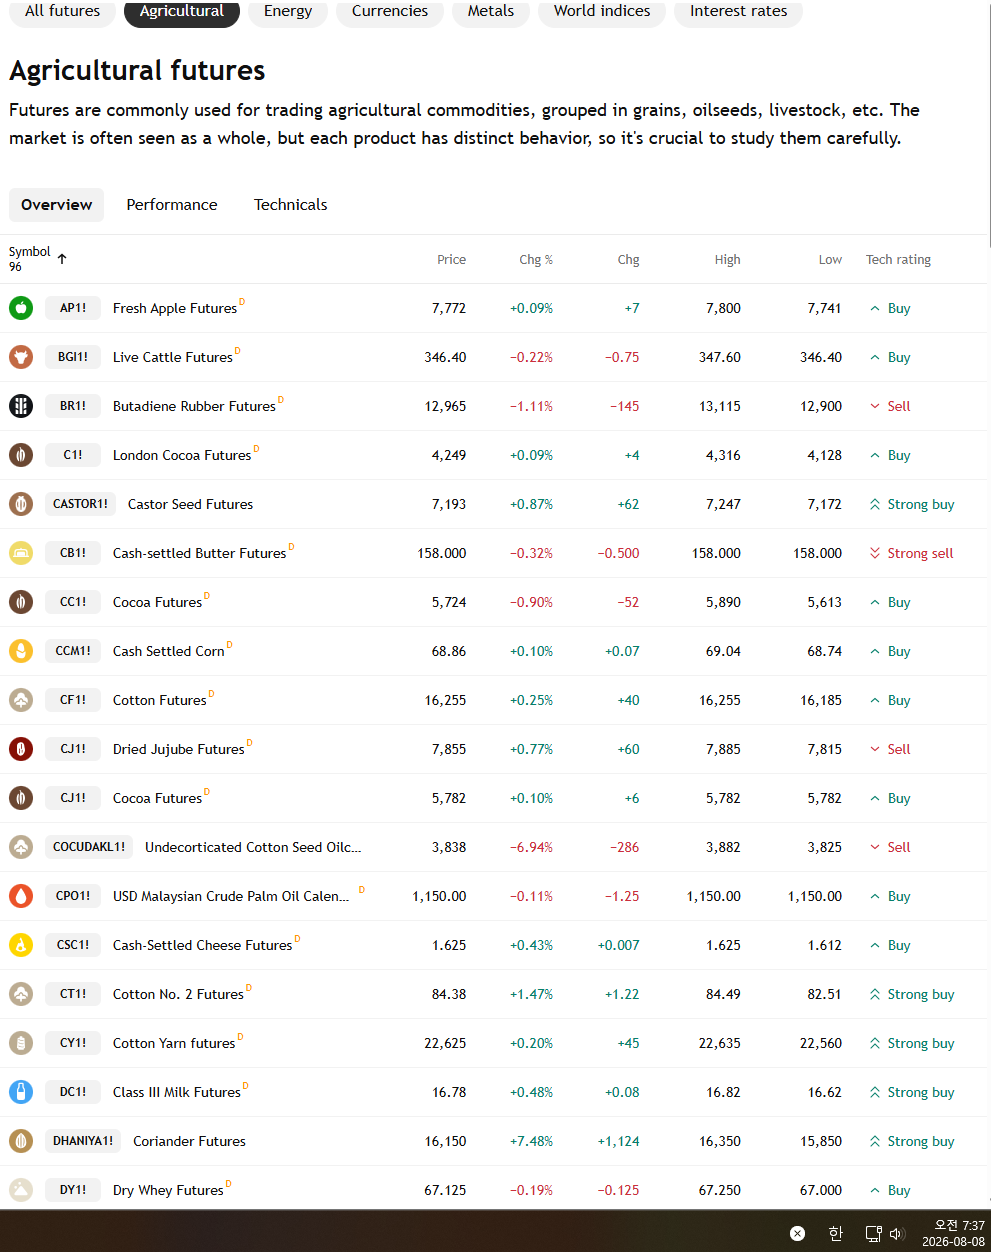The width and height of the screenshot is (991, 1252).
Task: Switch to the Performance tab
Action: point(172,205)
